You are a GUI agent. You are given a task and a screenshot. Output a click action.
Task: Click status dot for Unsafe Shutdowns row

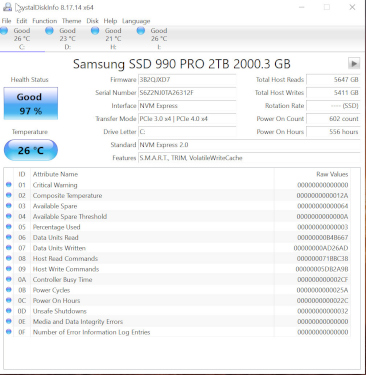9,310
